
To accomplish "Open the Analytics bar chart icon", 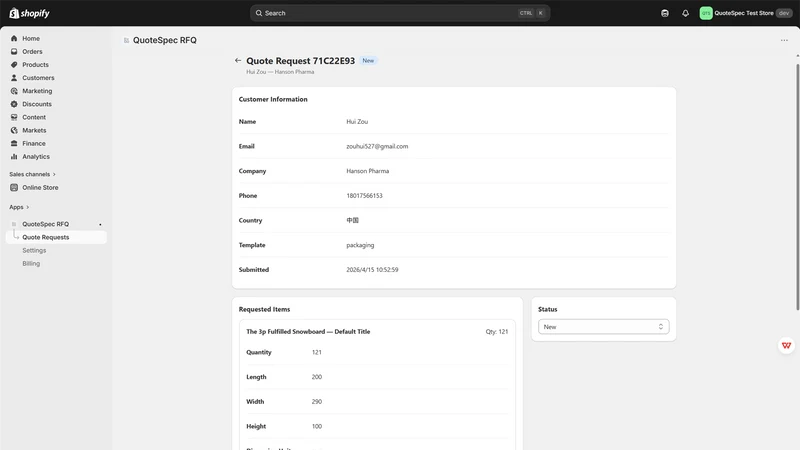I will pos(14,157).
